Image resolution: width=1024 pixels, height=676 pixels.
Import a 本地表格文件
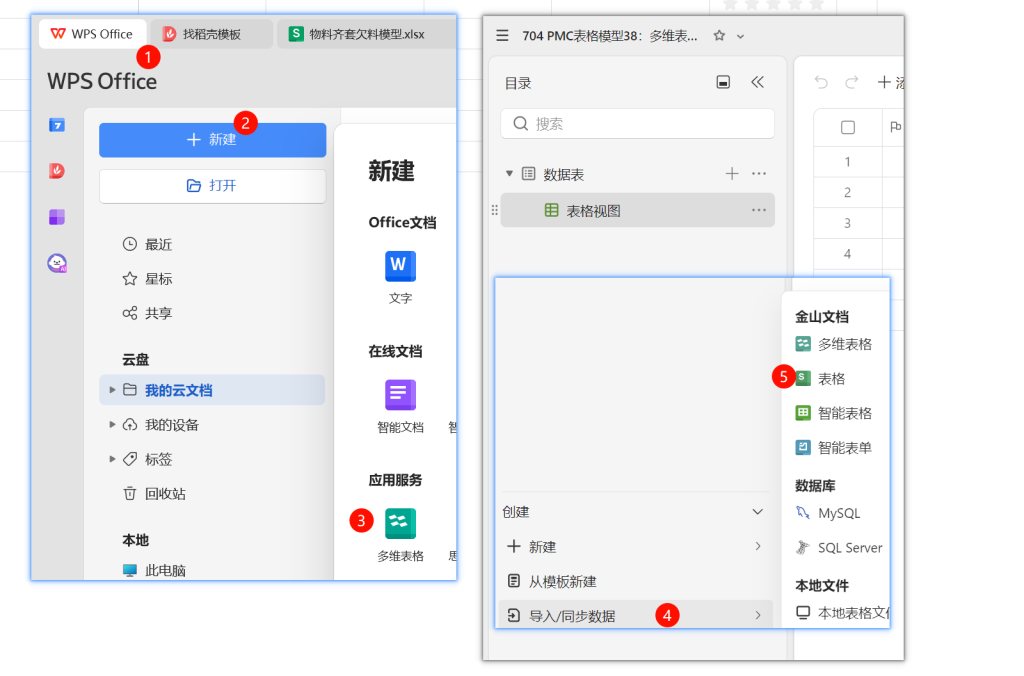842,613
